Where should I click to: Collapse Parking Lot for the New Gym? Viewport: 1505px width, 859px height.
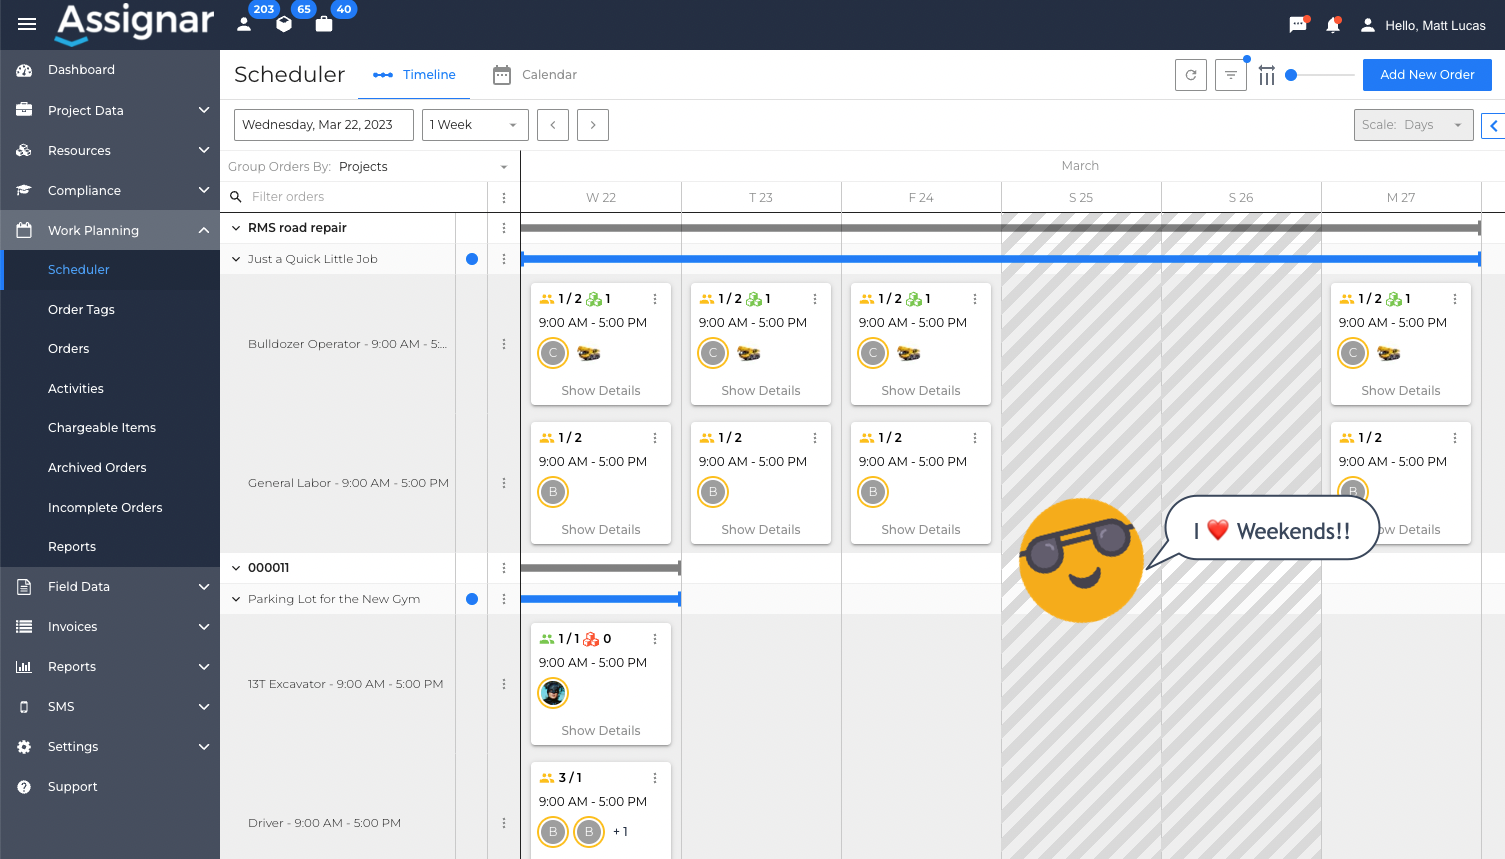point(236,599)
